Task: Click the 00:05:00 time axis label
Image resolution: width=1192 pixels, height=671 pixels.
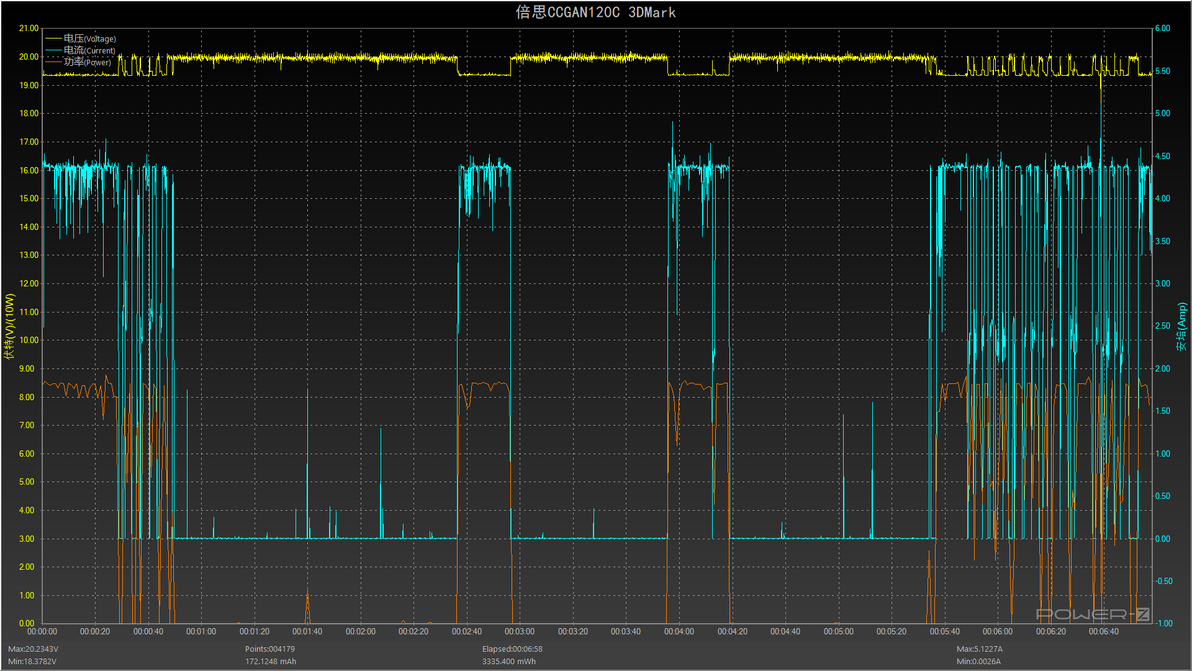Action: 839,631
